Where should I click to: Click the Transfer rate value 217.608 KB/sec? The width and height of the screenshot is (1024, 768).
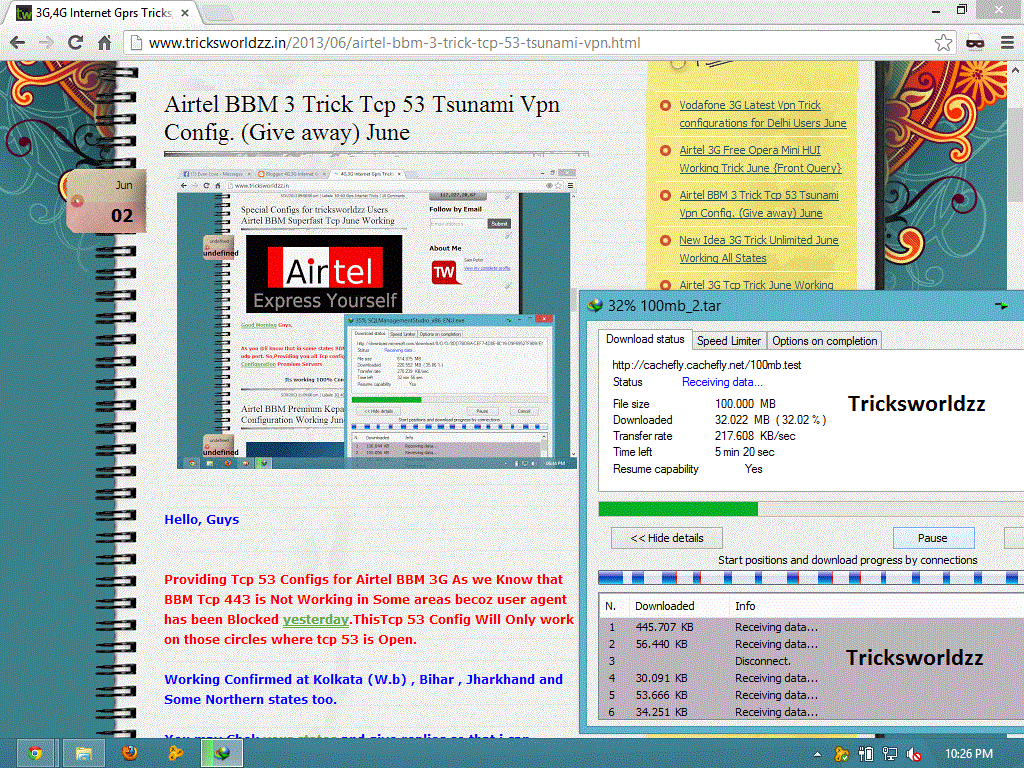pos(755,436)
